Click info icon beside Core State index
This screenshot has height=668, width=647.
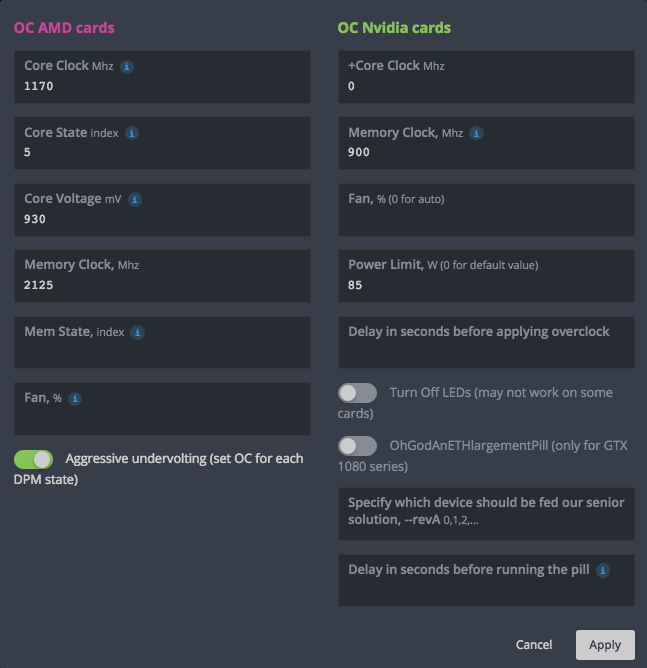click(132, 133)
